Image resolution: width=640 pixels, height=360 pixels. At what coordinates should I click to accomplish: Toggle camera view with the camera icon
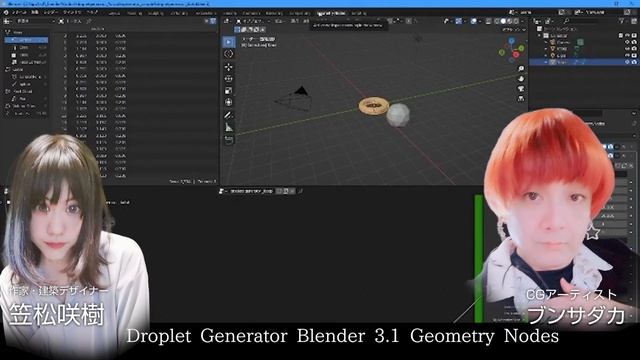(521, 89)
